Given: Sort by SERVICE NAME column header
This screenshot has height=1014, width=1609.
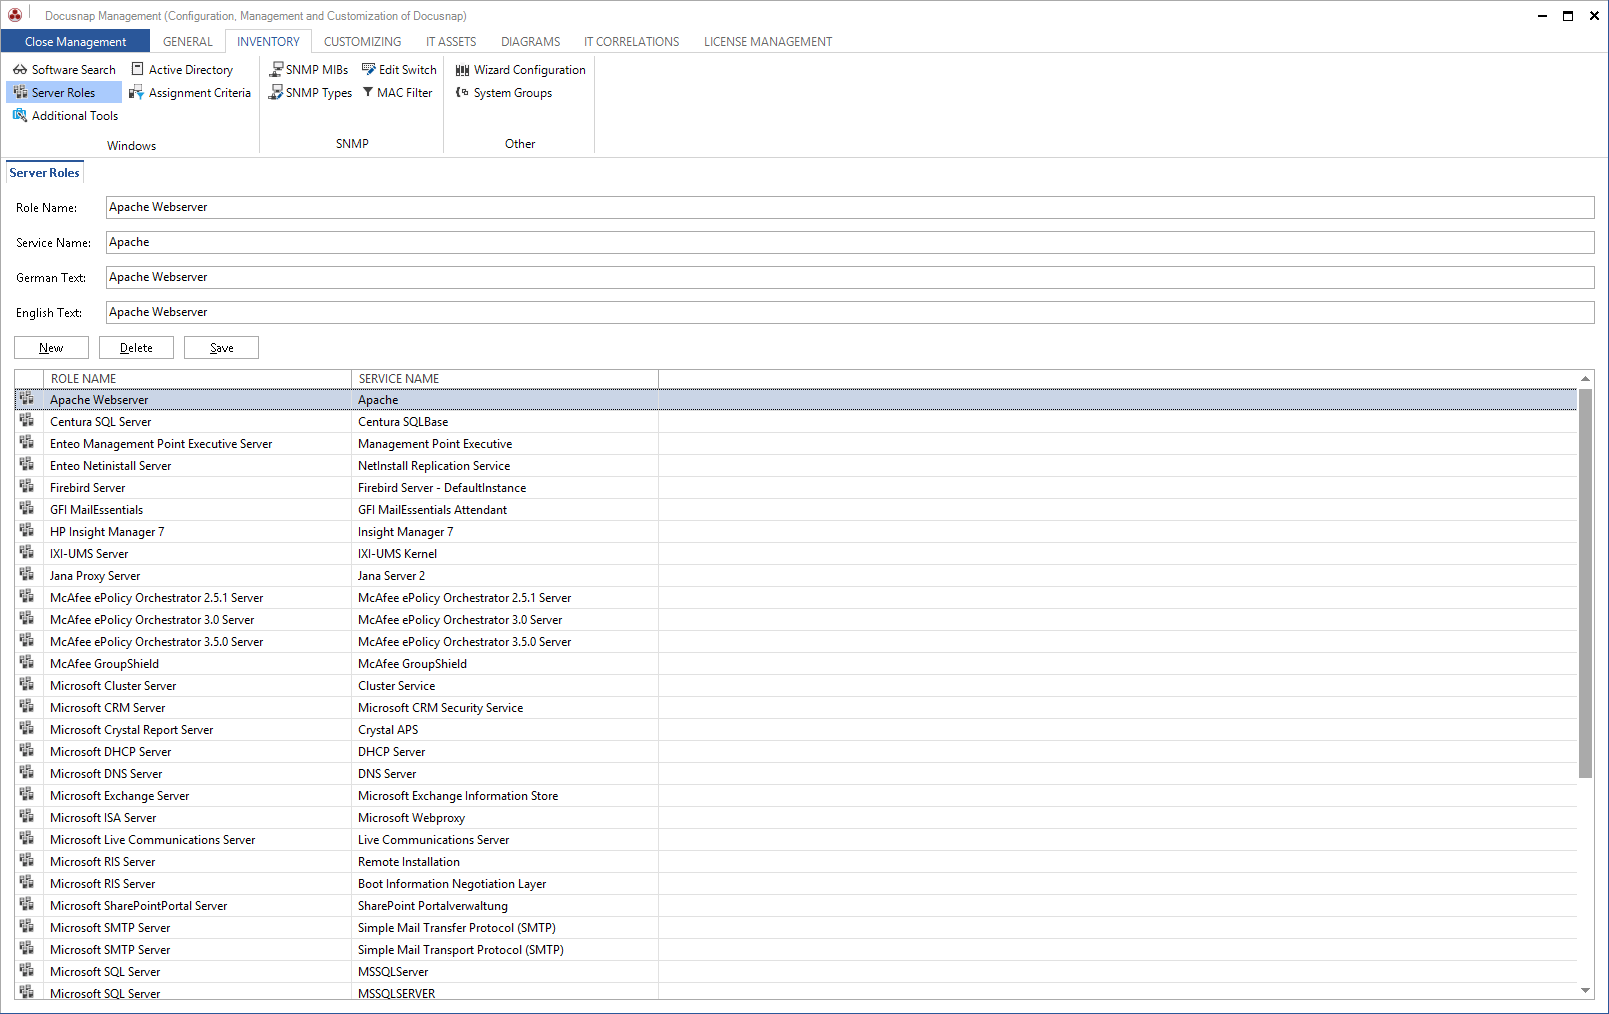Looking at the screenshot, I should 505,379.
